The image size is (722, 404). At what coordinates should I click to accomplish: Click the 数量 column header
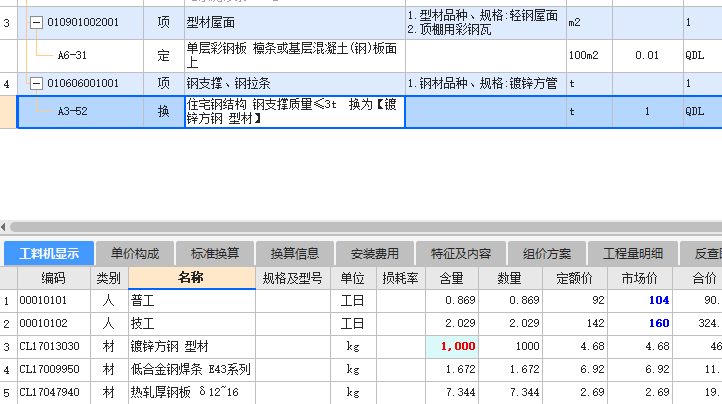510,278
